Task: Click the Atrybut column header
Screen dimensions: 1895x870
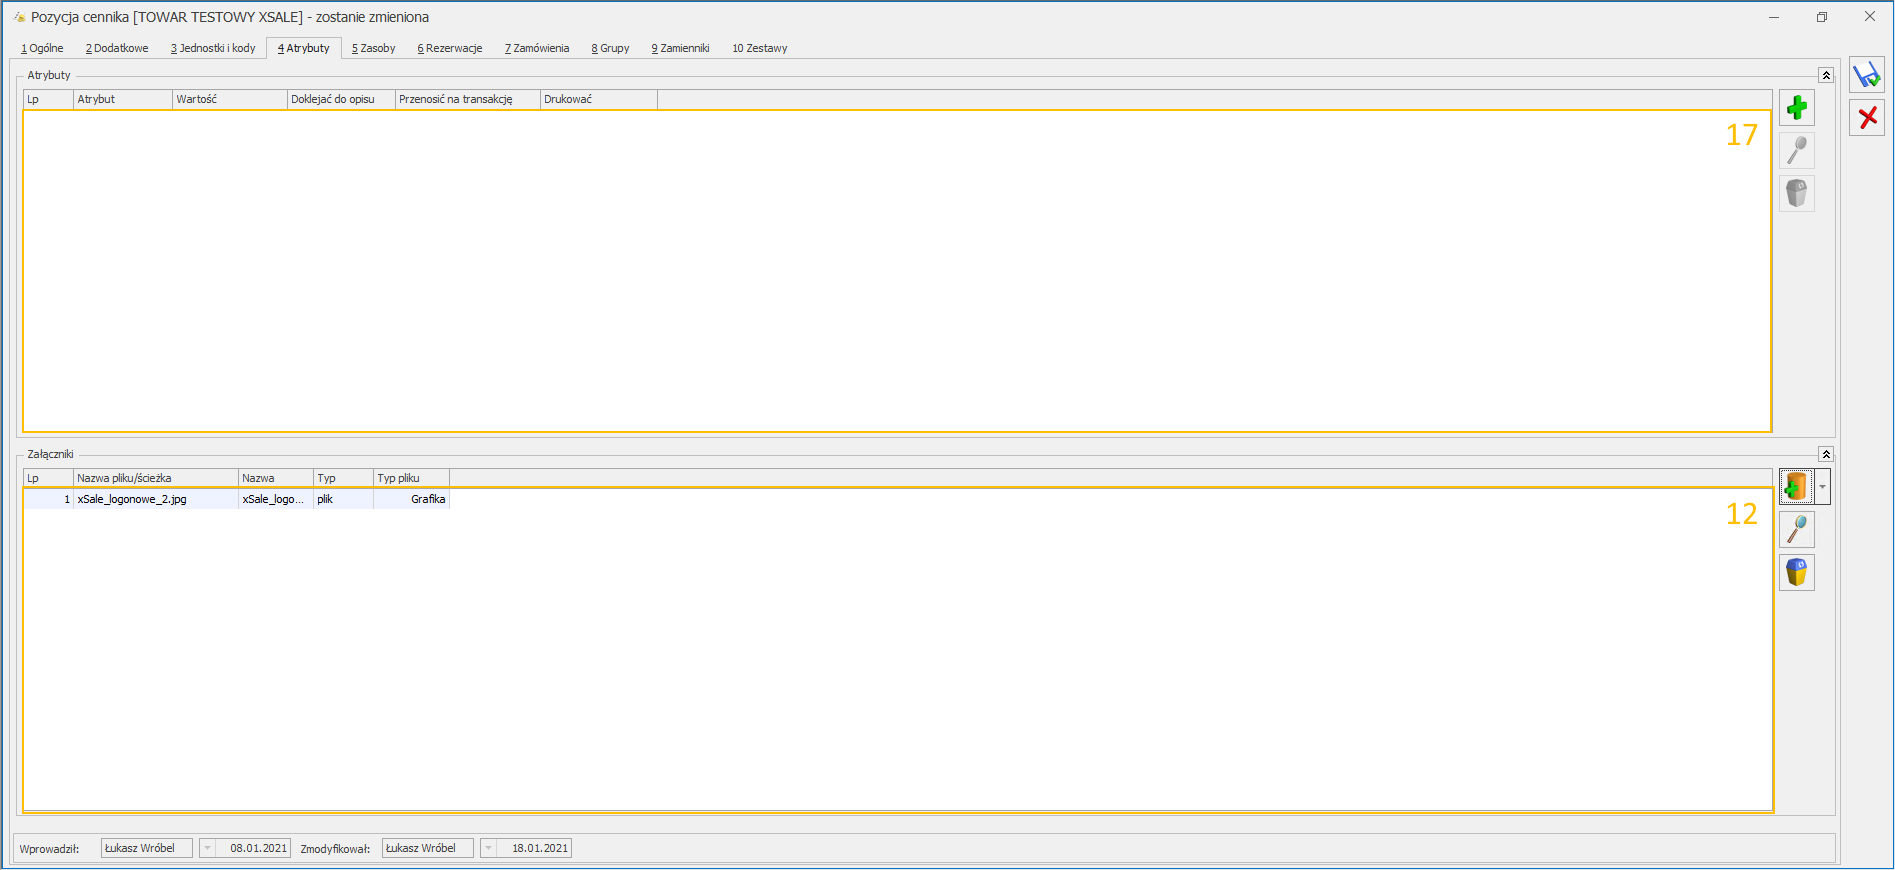Action: pos(122,99)
